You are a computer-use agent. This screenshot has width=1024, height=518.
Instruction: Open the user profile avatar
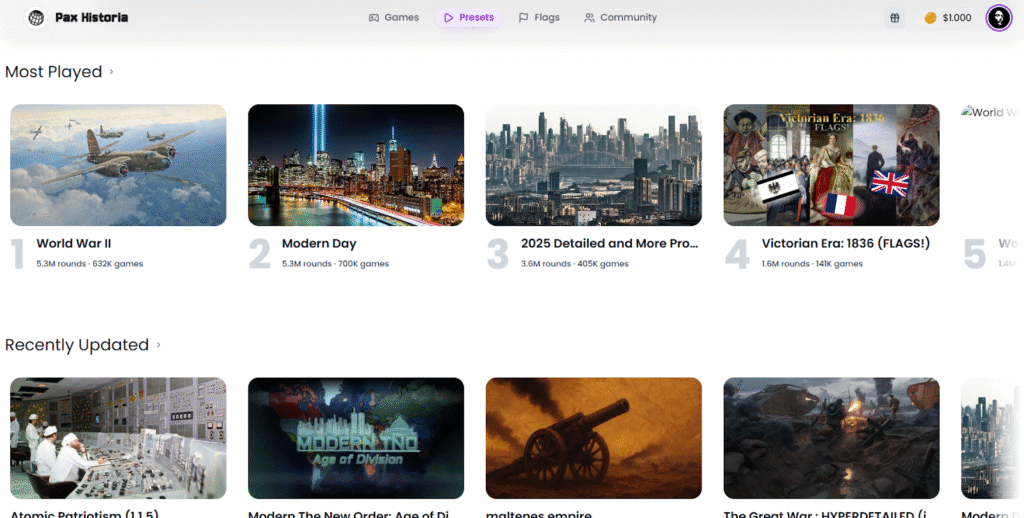pyautogui.click(x=998, y=18)
